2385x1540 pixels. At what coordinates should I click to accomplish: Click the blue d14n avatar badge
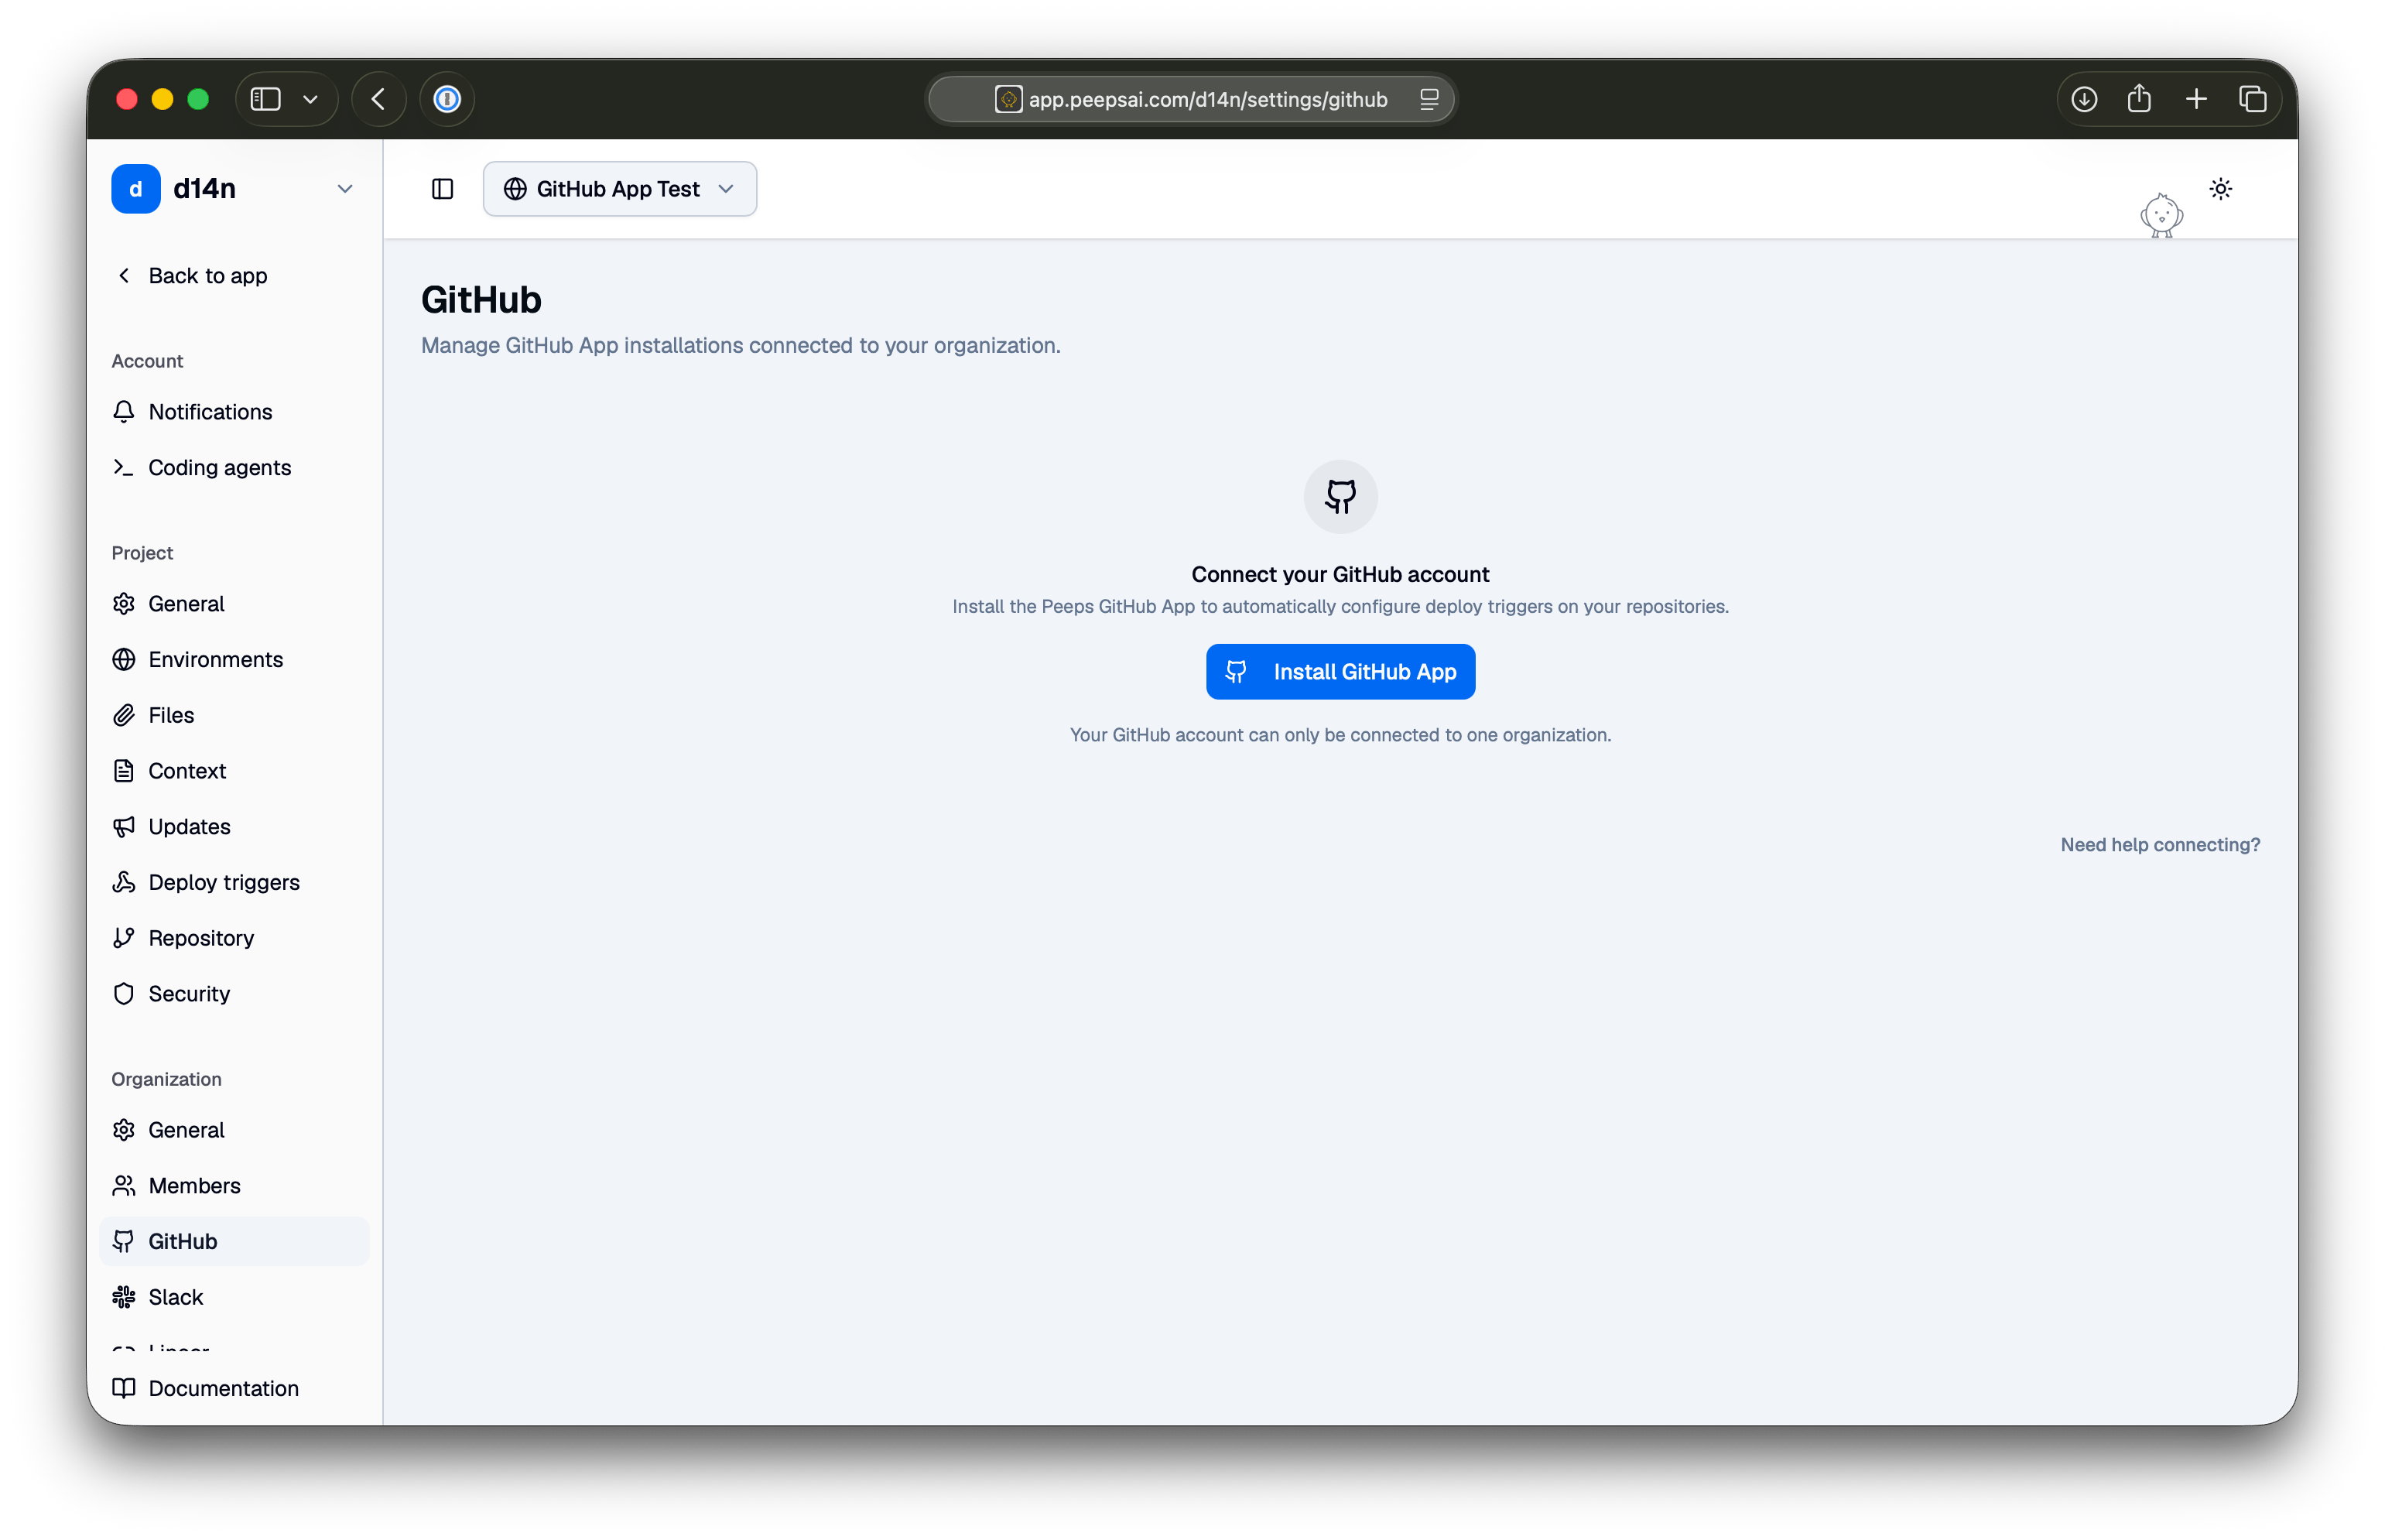coord(136,188)
